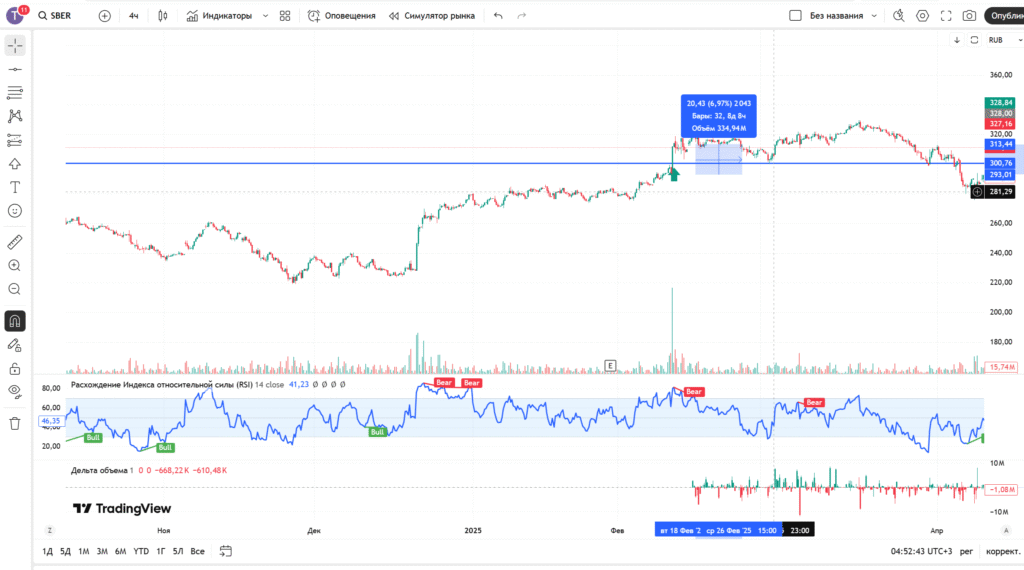Select the Все date range

click(x=197, y=551)
